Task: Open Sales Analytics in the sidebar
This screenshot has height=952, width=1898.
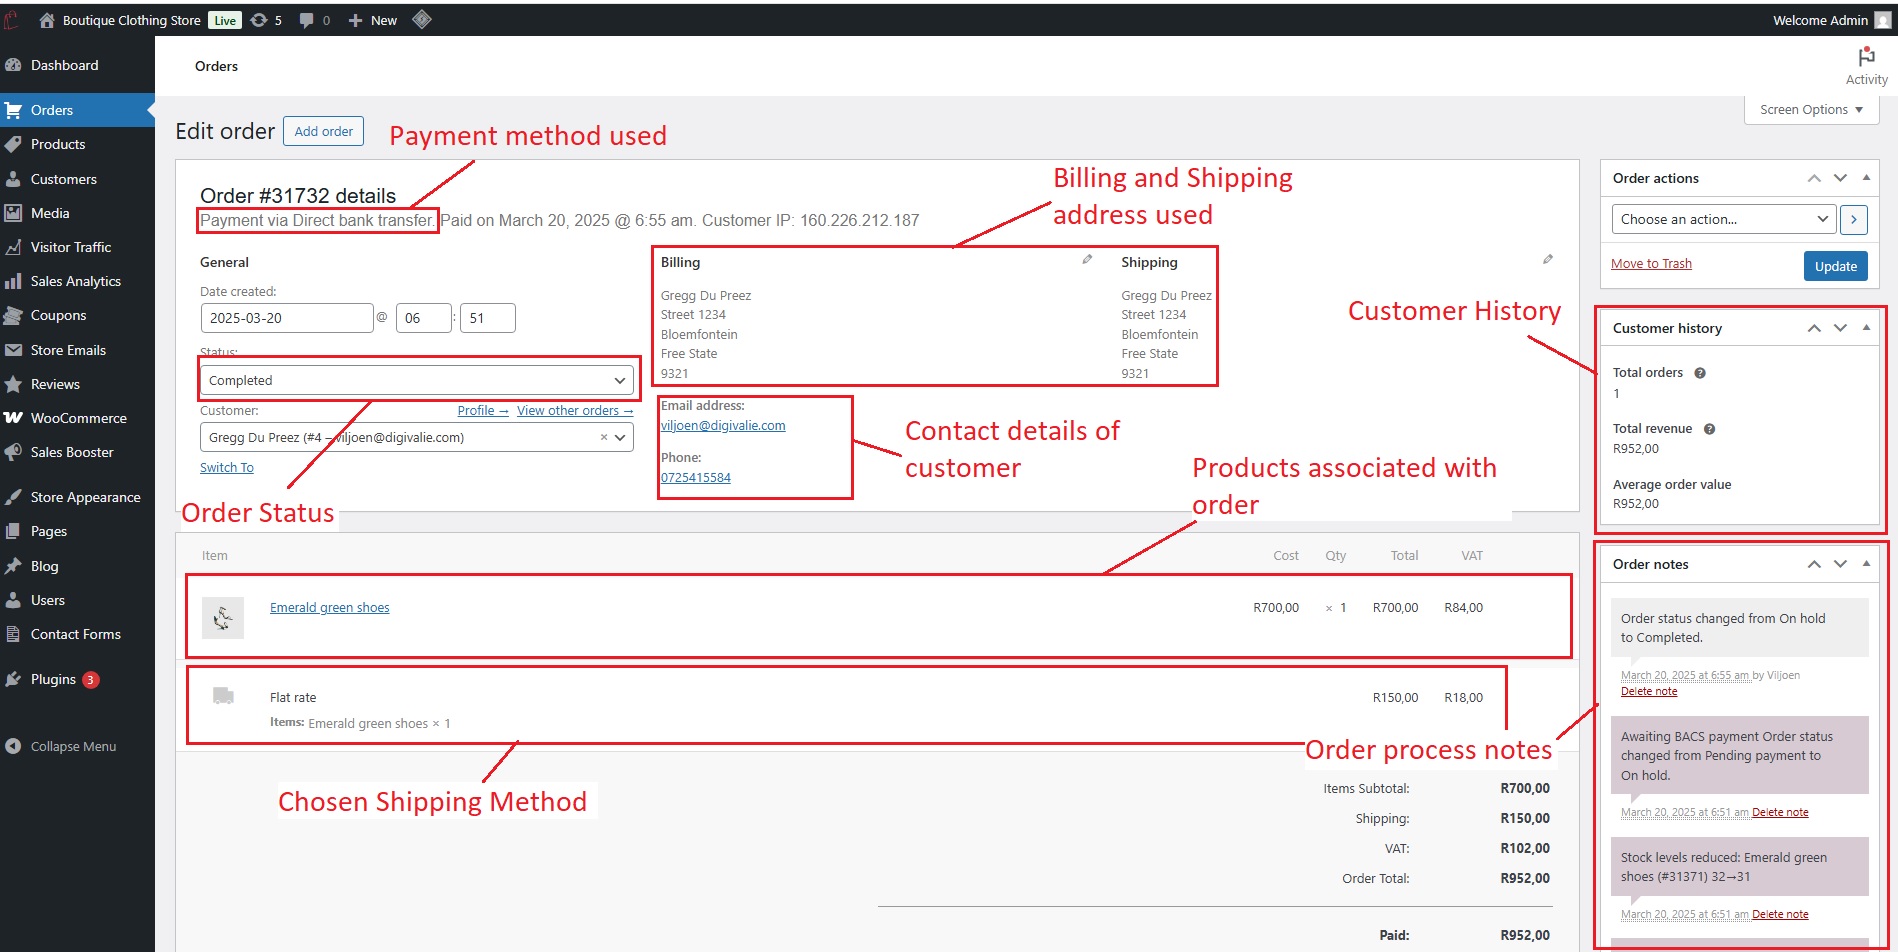Action: point(75,282)
